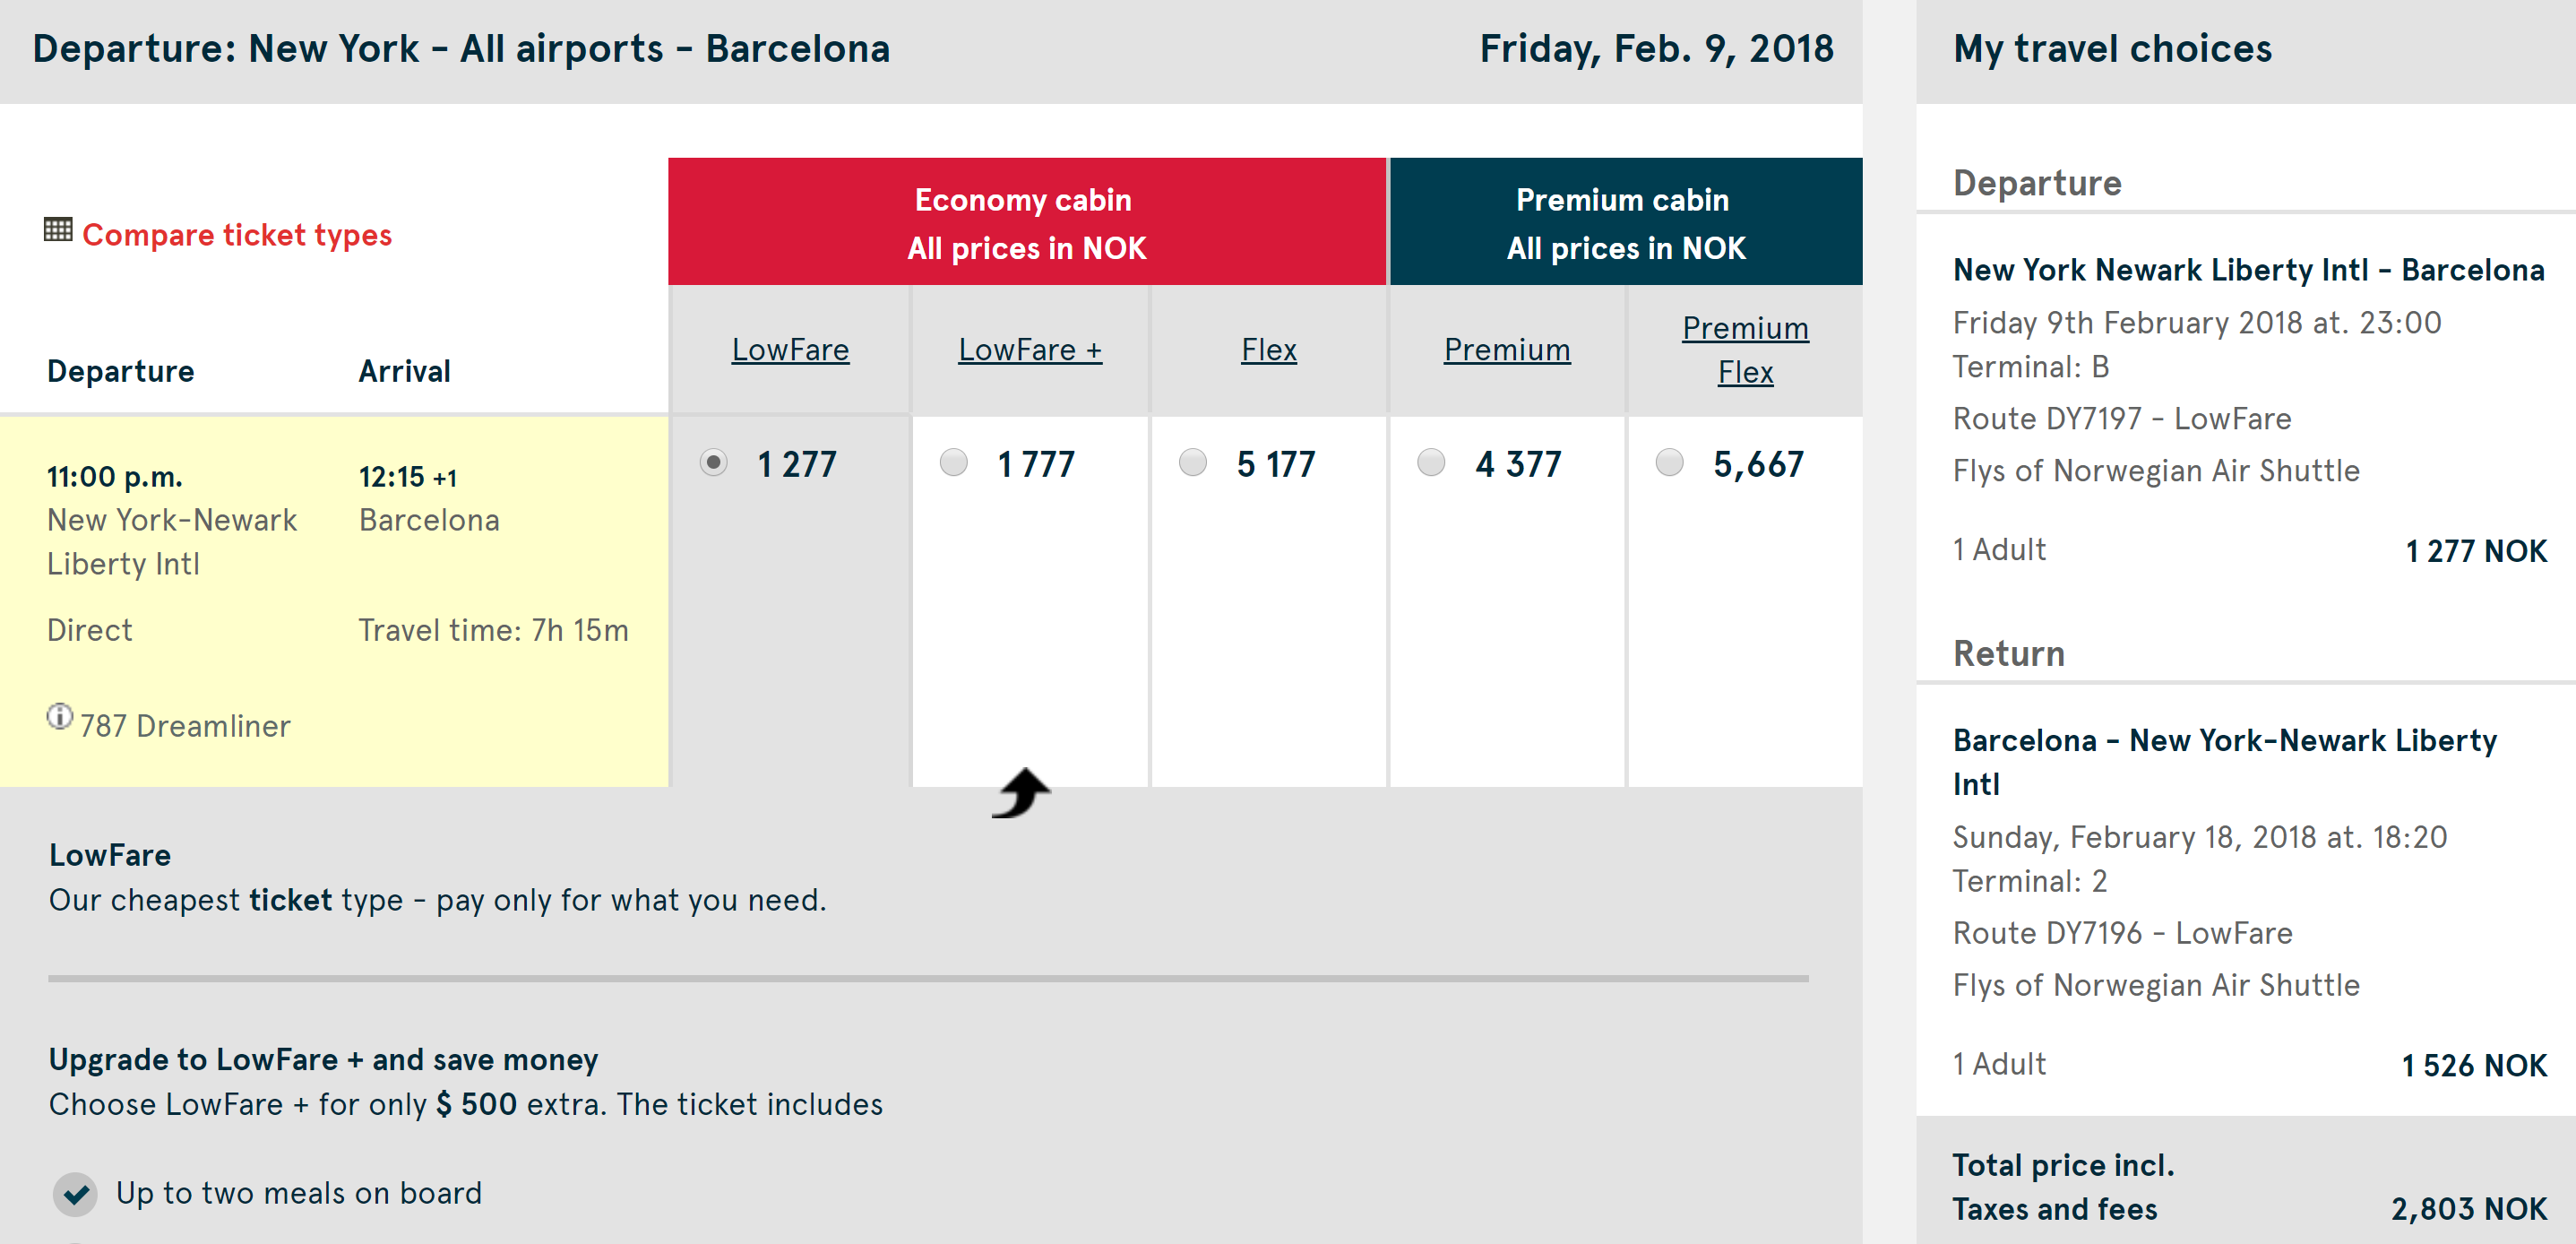Click the Premium column header link
This screenshot has height=1244, width=2576.
[1507, 350]
